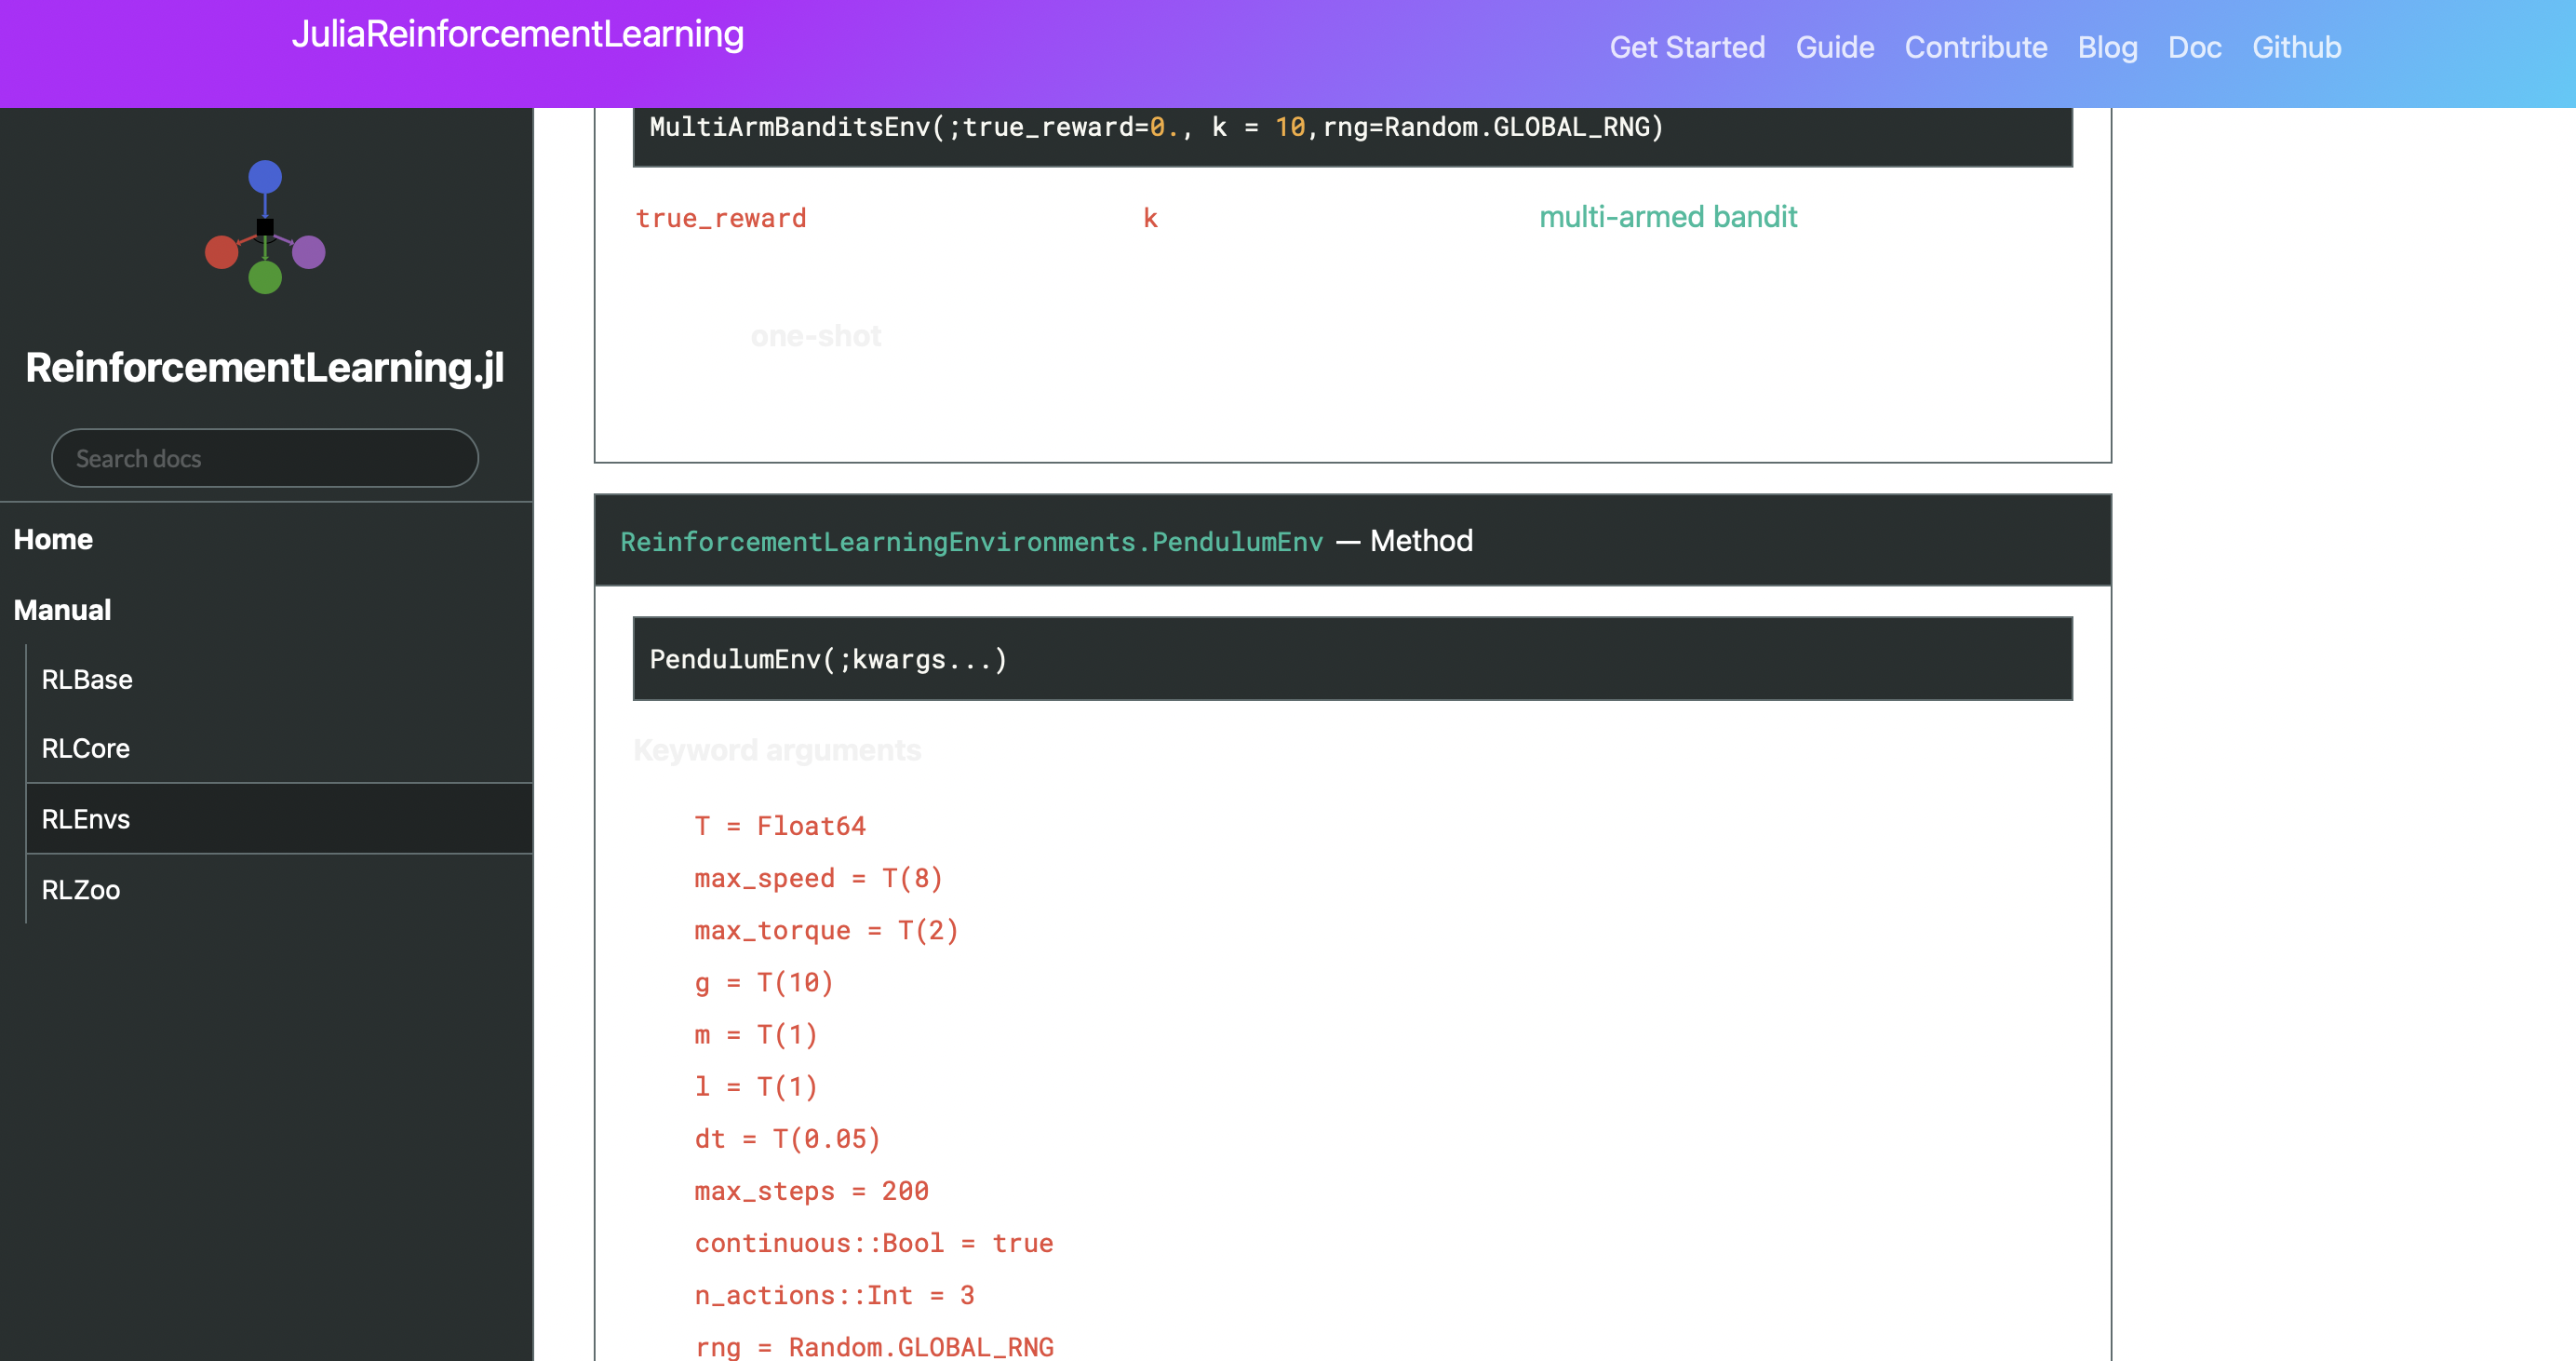Click the true_reward parameter link

(x=721, y=218)
